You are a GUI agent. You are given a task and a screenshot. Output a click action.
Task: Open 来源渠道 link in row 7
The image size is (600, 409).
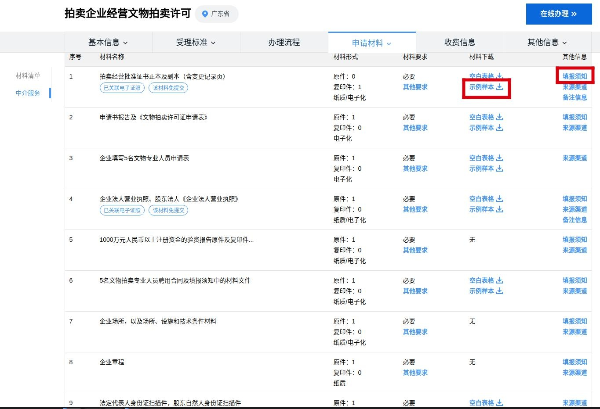575,332
